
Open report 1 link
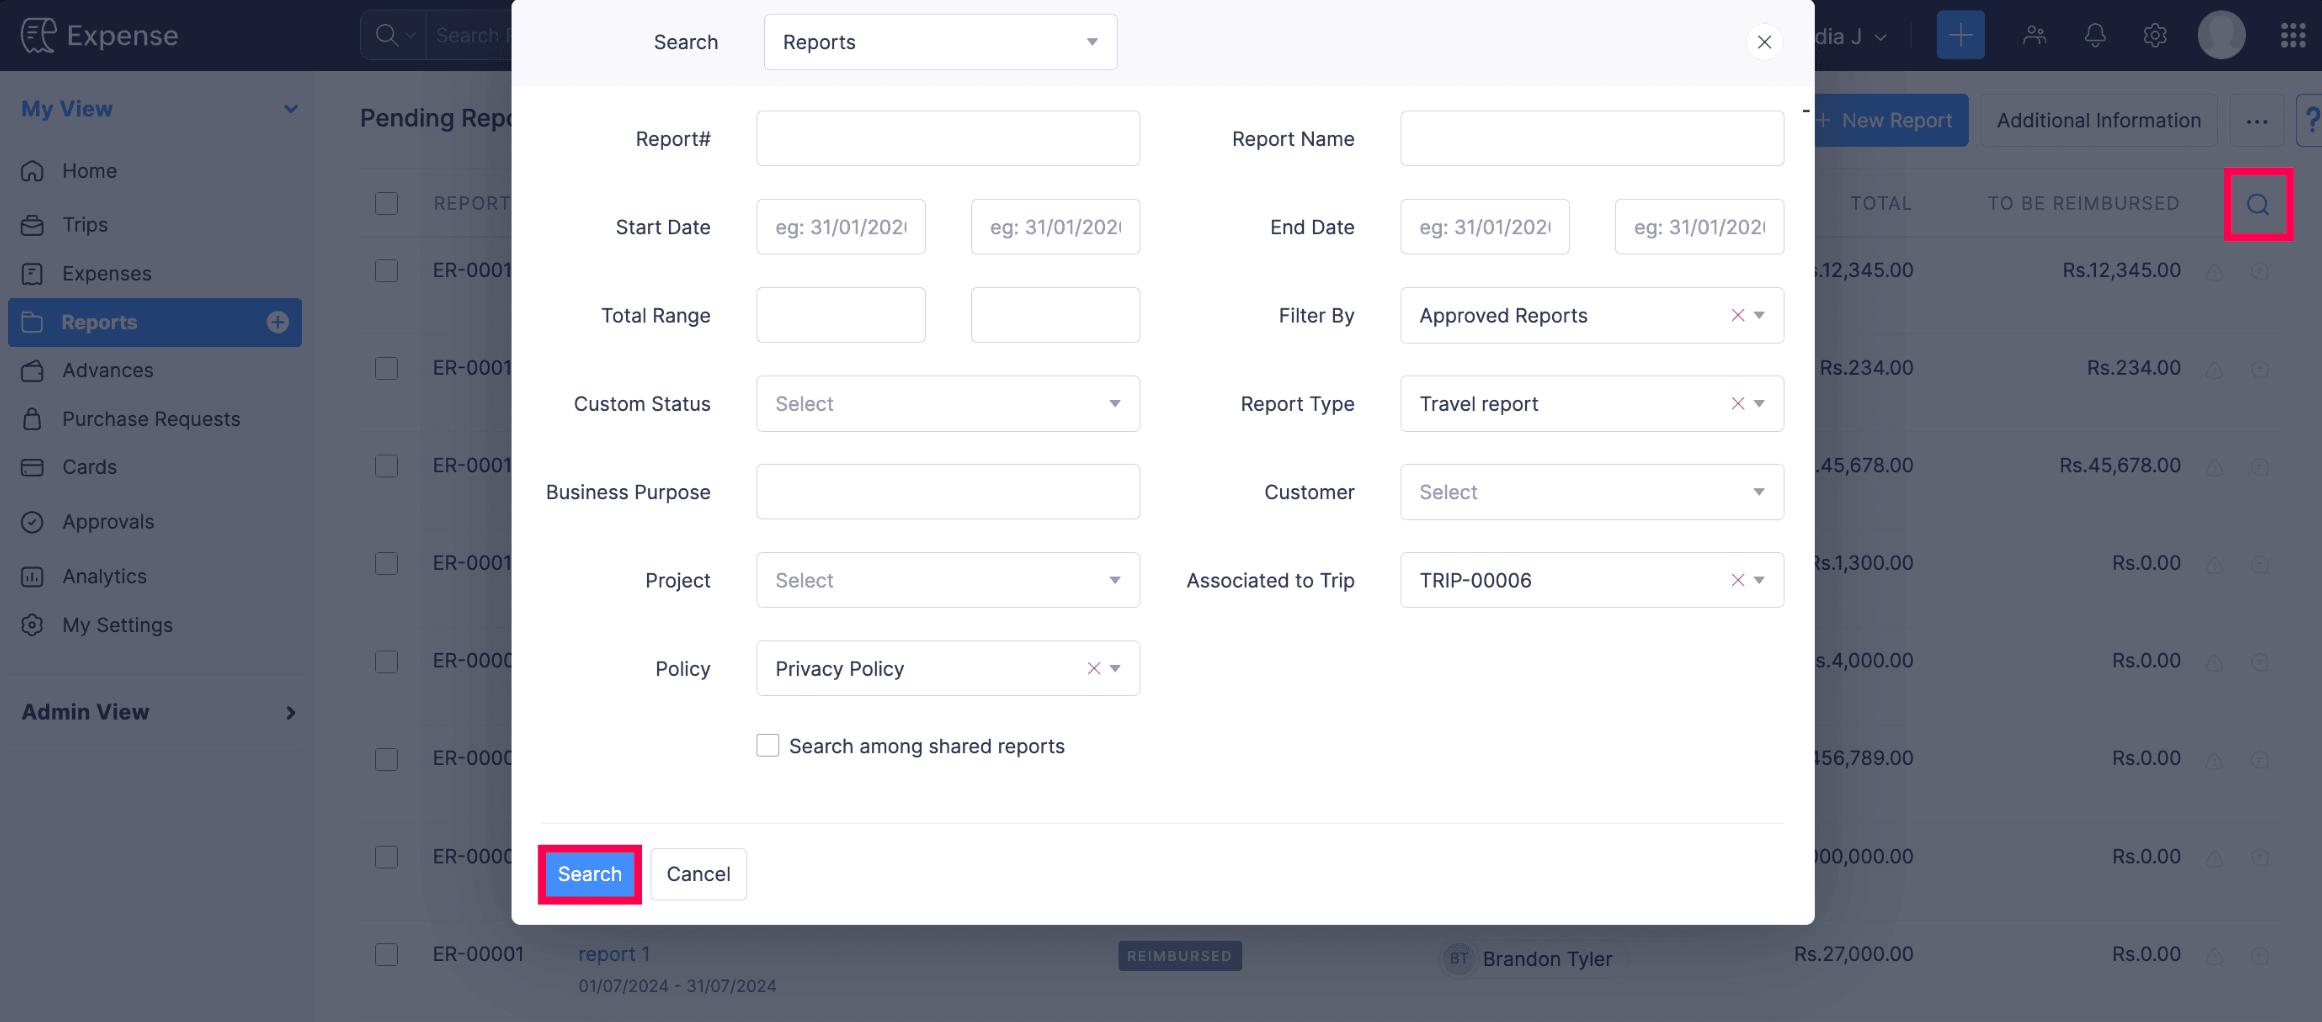(613, 953)
